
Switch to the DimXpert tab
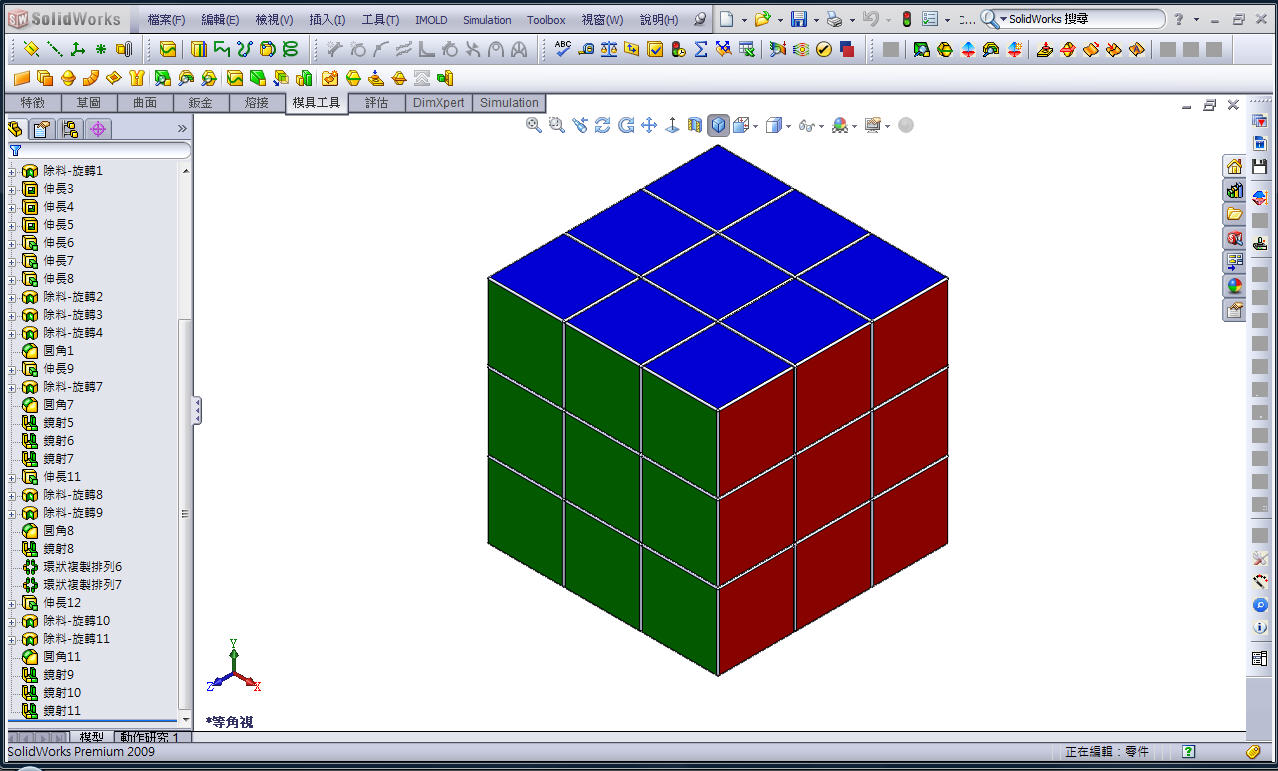[x=439, y=103]
